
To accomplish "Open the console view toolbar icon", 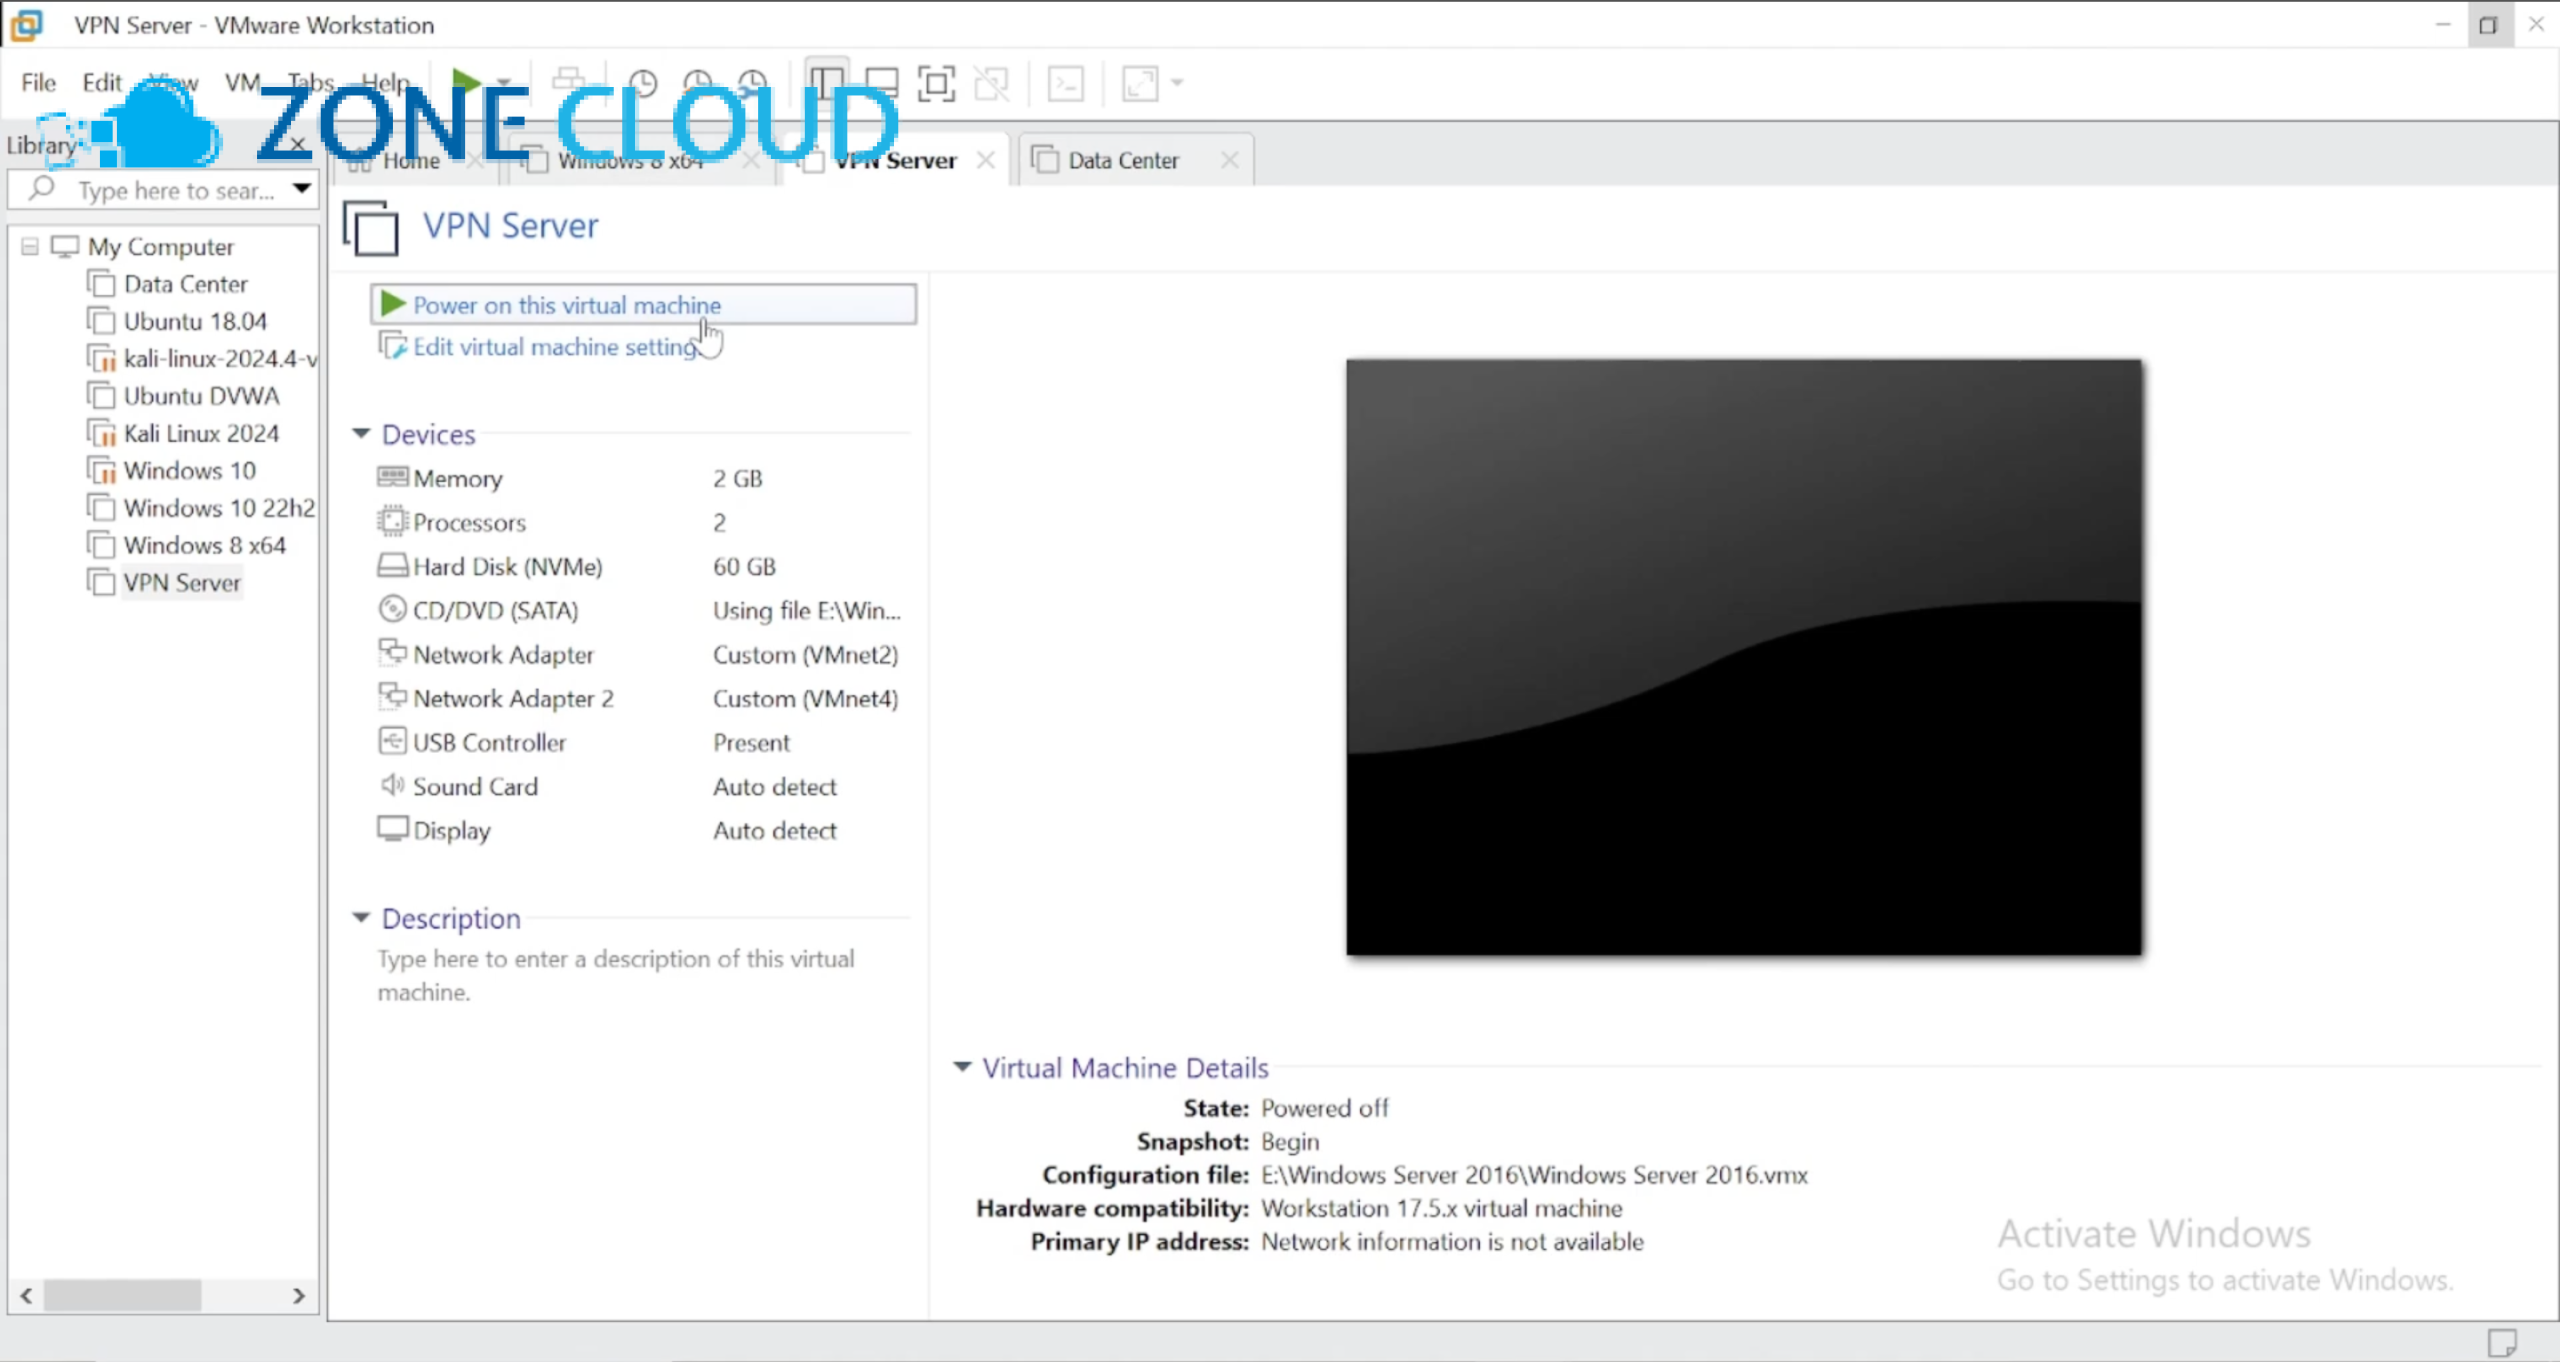I will [x=1066, y=83].
